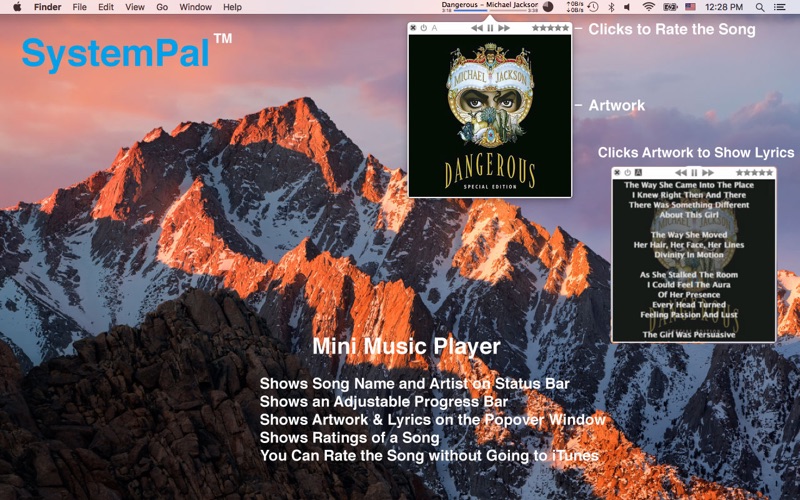Click the power icon in lyrics popover
The image size is (800, 500).
(628, 172)
